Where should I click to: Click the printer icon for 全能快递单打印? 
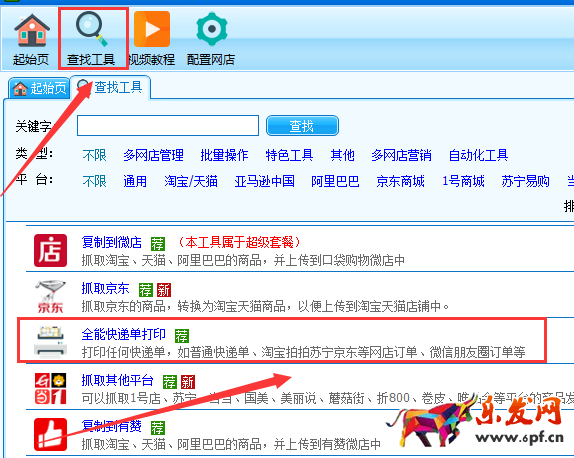(x=51, y=342)
